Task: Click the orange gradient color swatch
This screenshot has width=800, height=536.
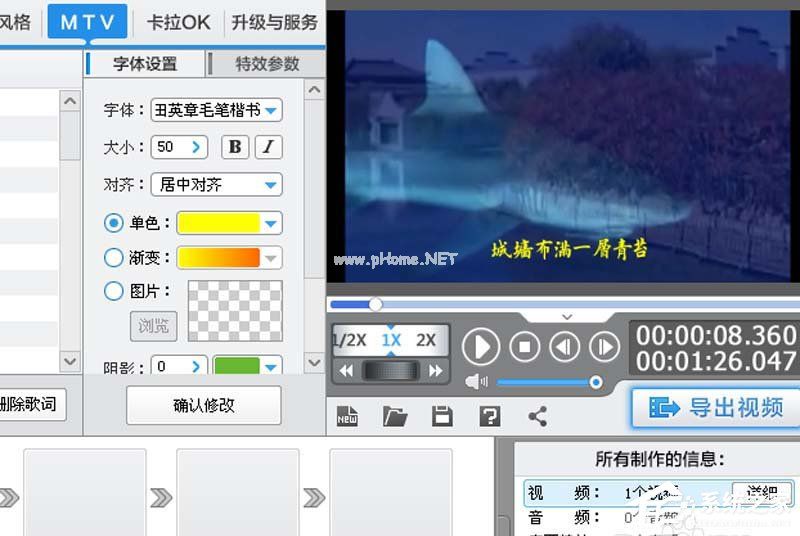Action: click(218, 258)
